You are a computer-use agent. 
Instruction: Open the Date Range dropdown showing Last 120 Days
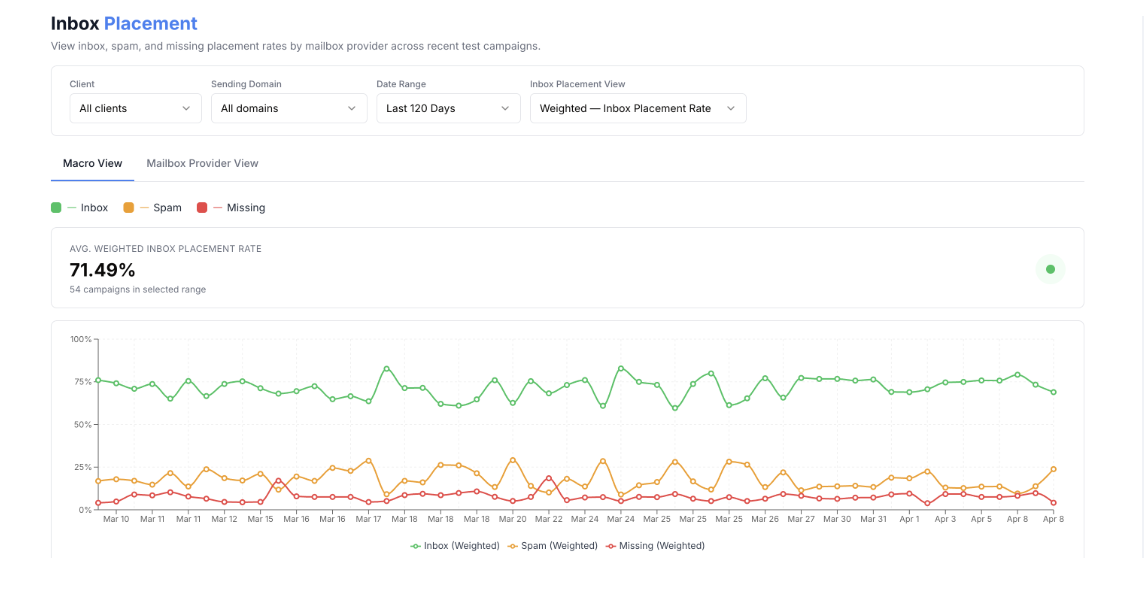(448, 108)
